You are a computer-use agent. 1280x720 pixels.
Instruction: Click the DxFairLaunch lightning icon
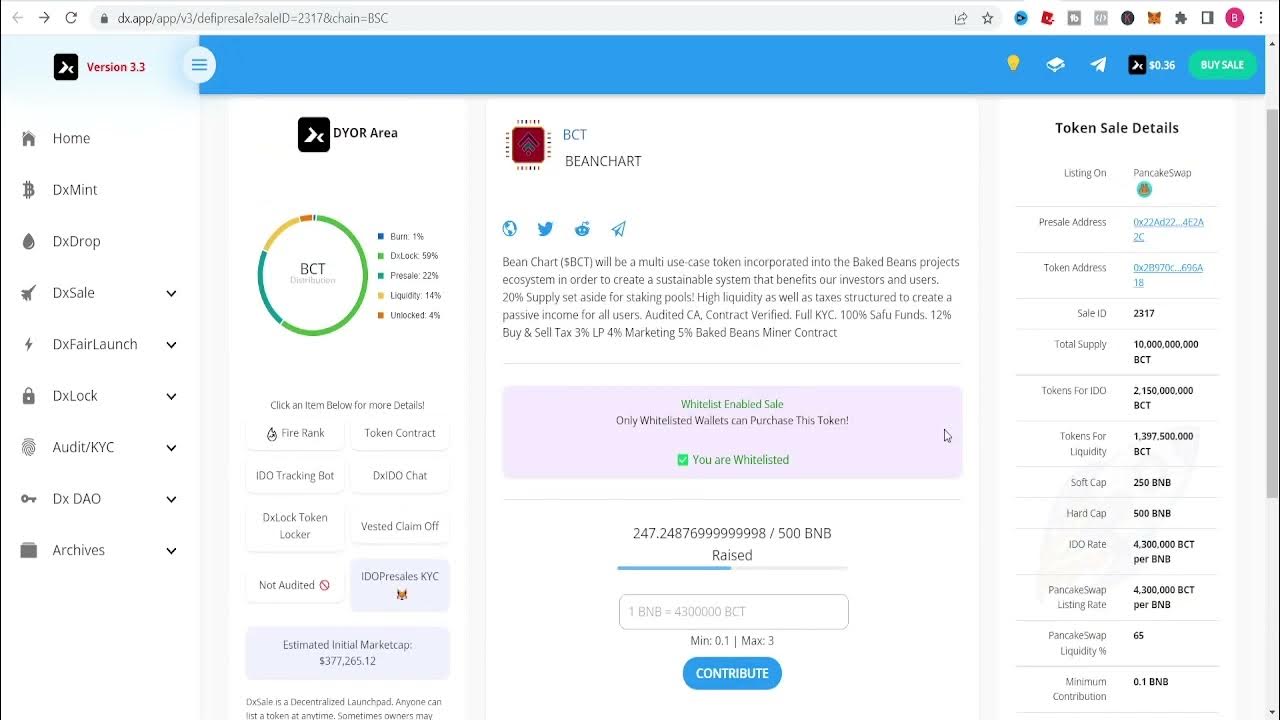(29, 344)
